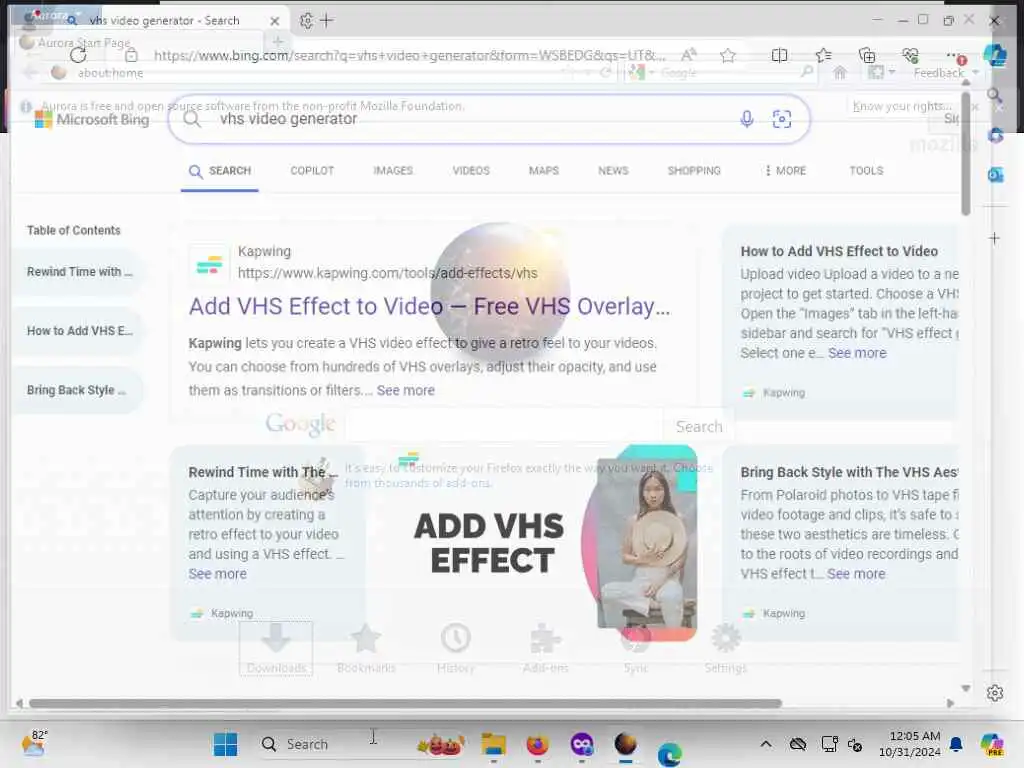
Task: Start voice search with microphone icon
Action: (746, 119)
